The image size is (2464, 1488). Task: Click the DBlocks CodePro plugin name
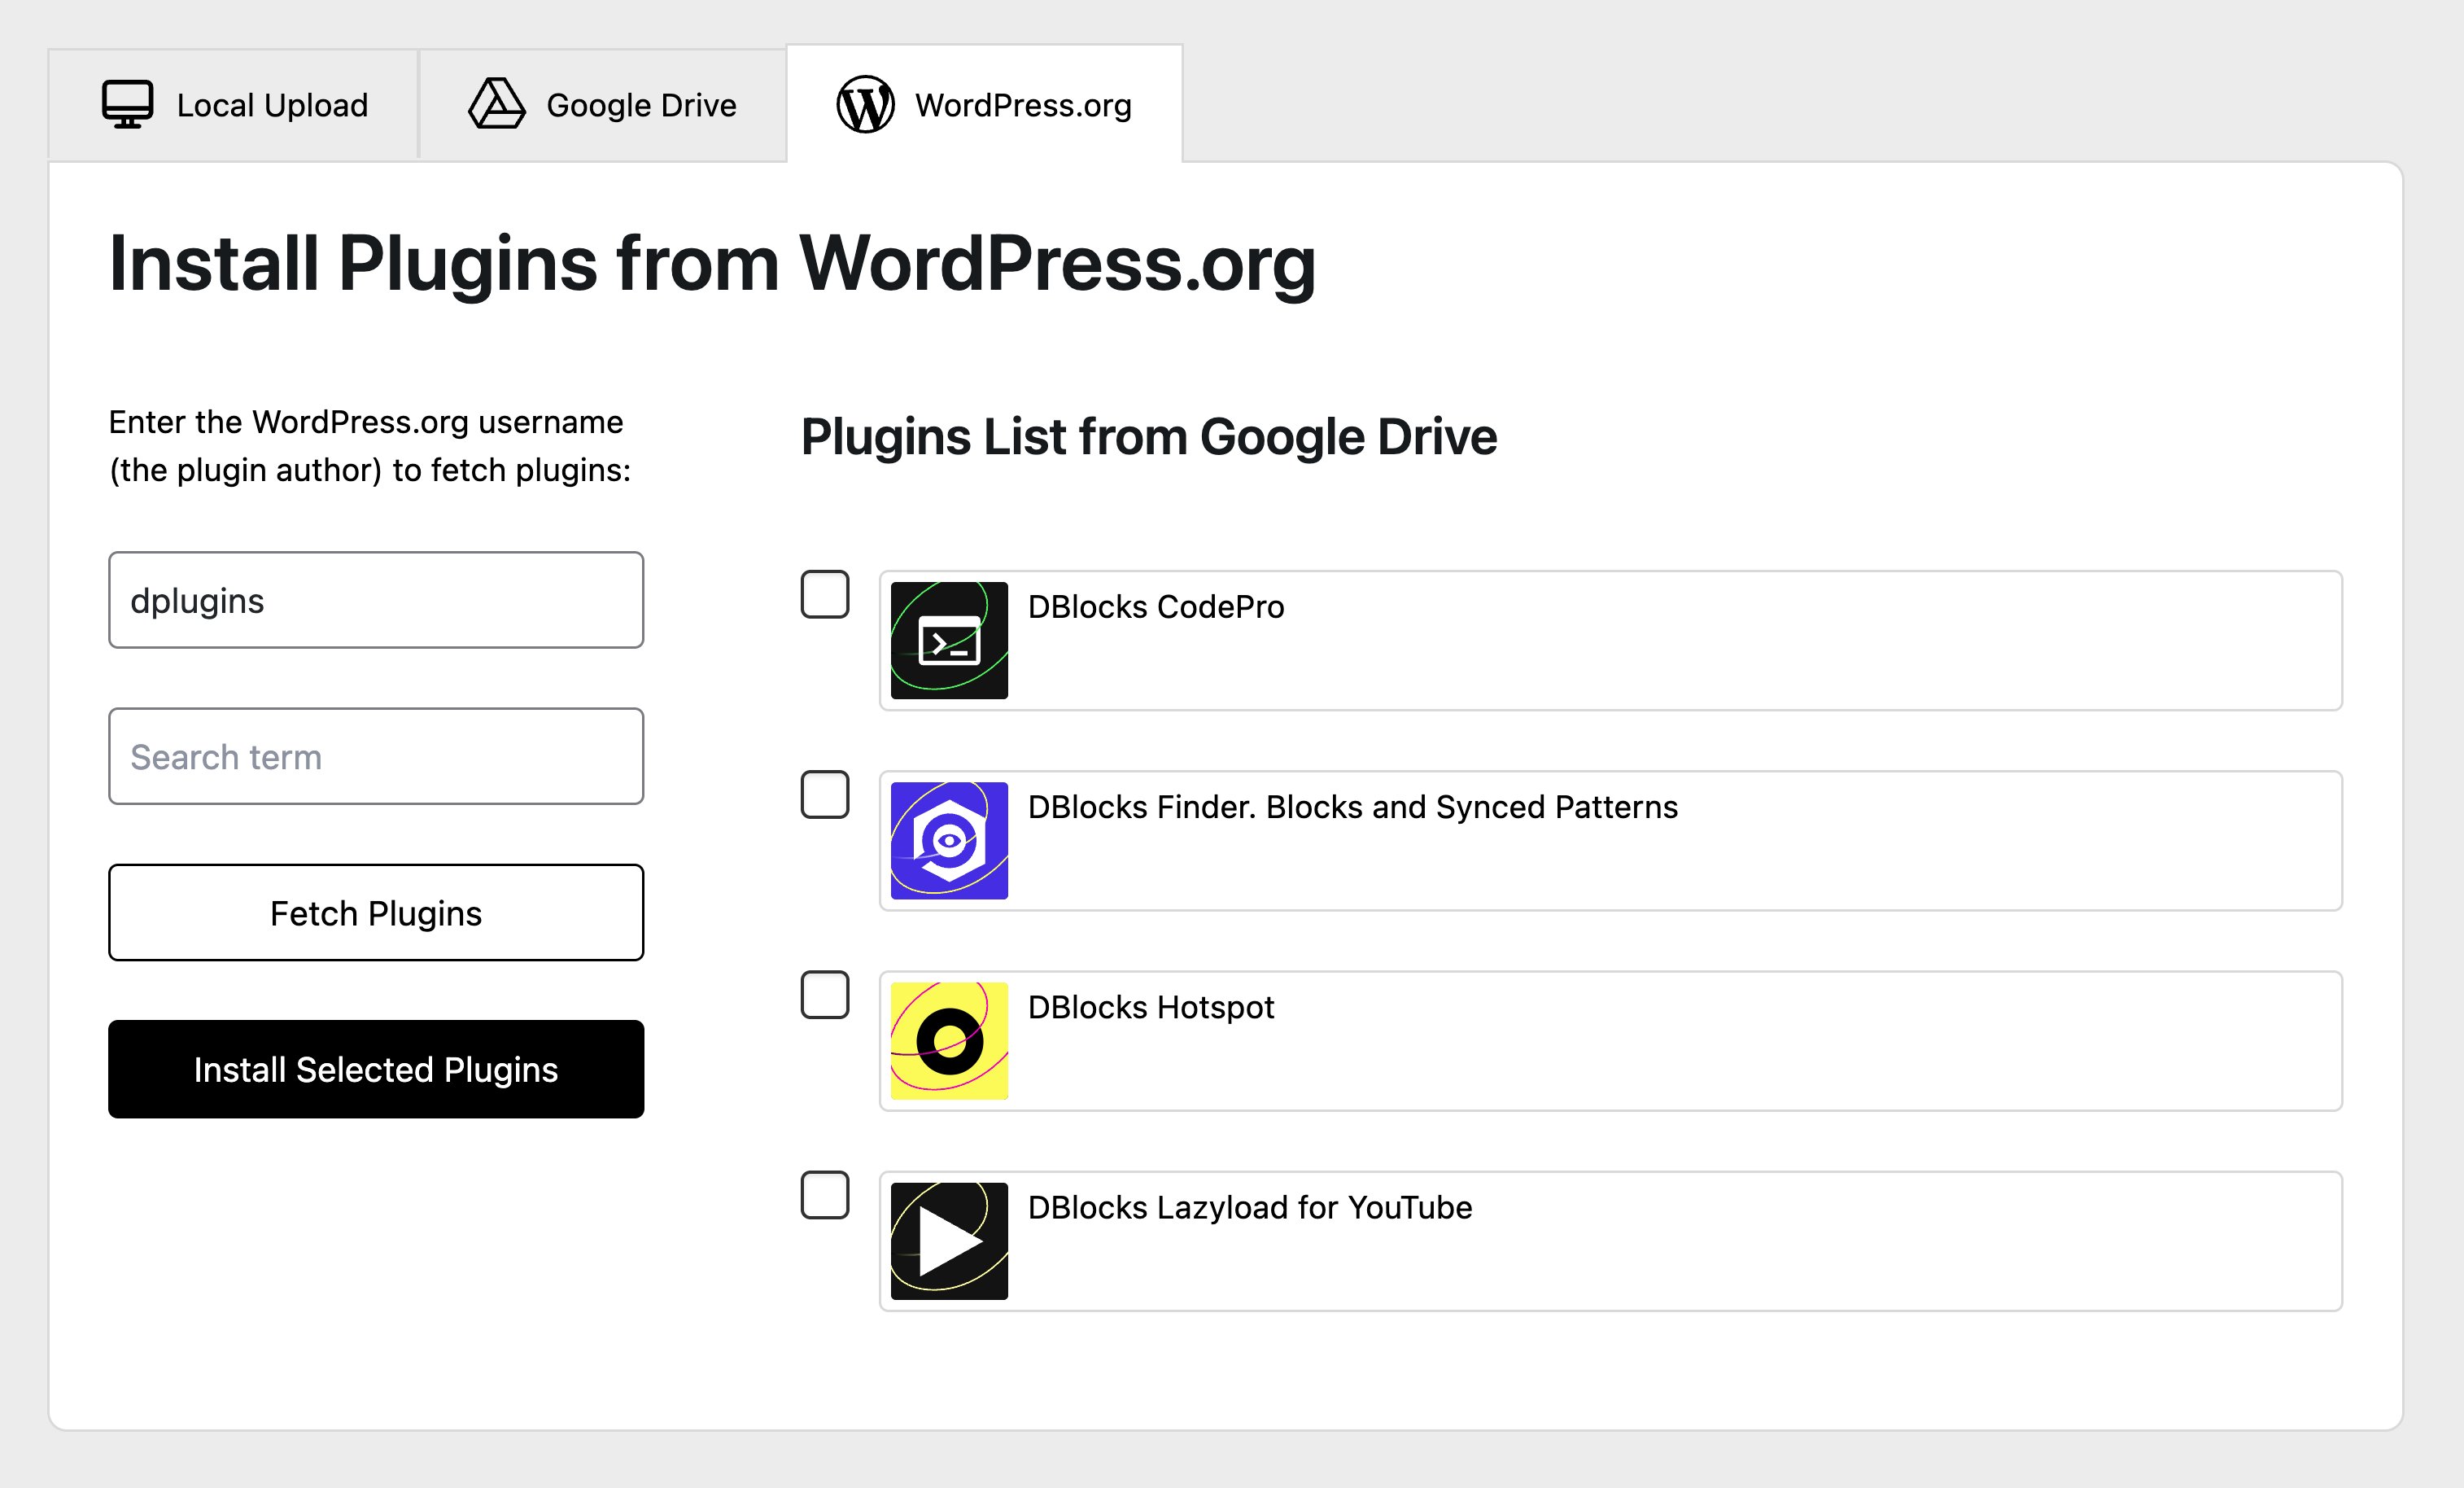(1155, 607)
